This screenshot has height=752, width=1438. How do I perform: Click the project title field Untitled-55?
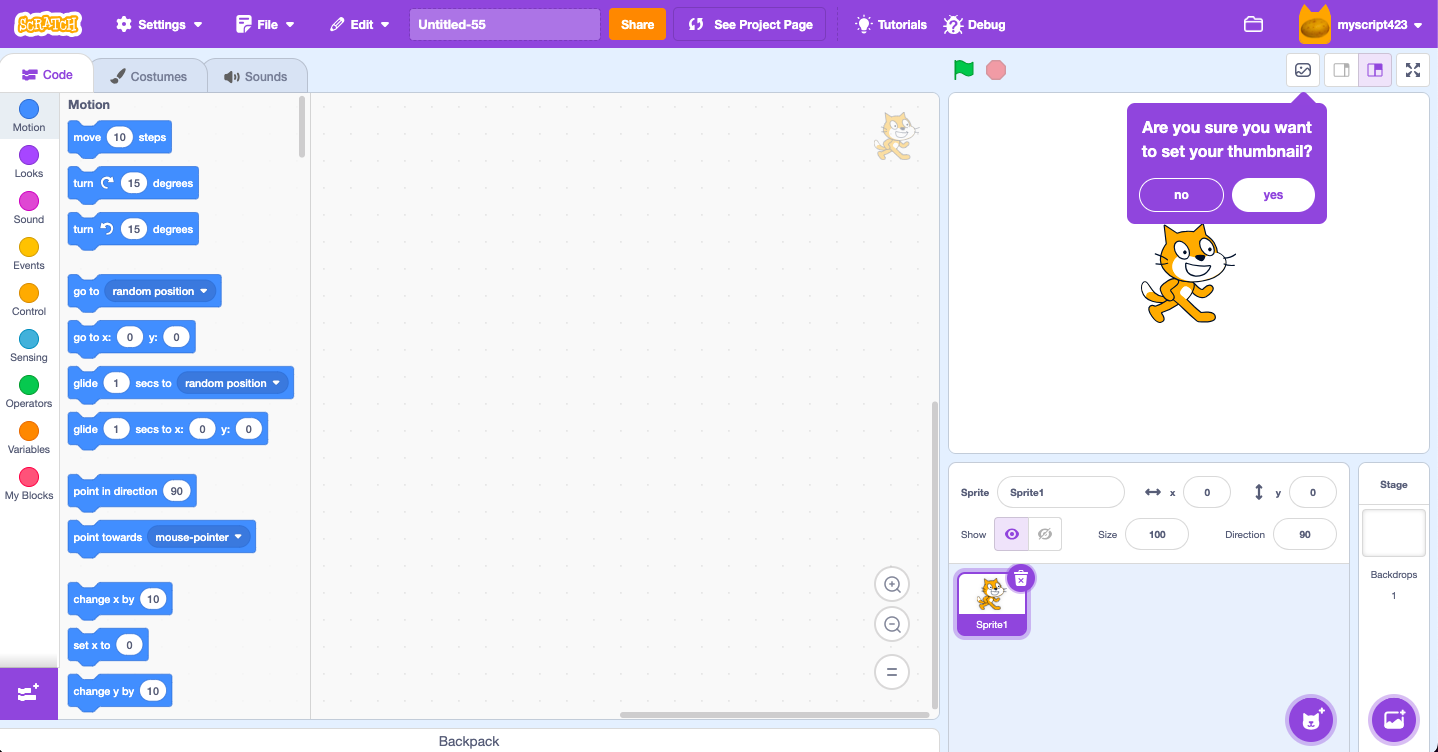pos(505,24)
